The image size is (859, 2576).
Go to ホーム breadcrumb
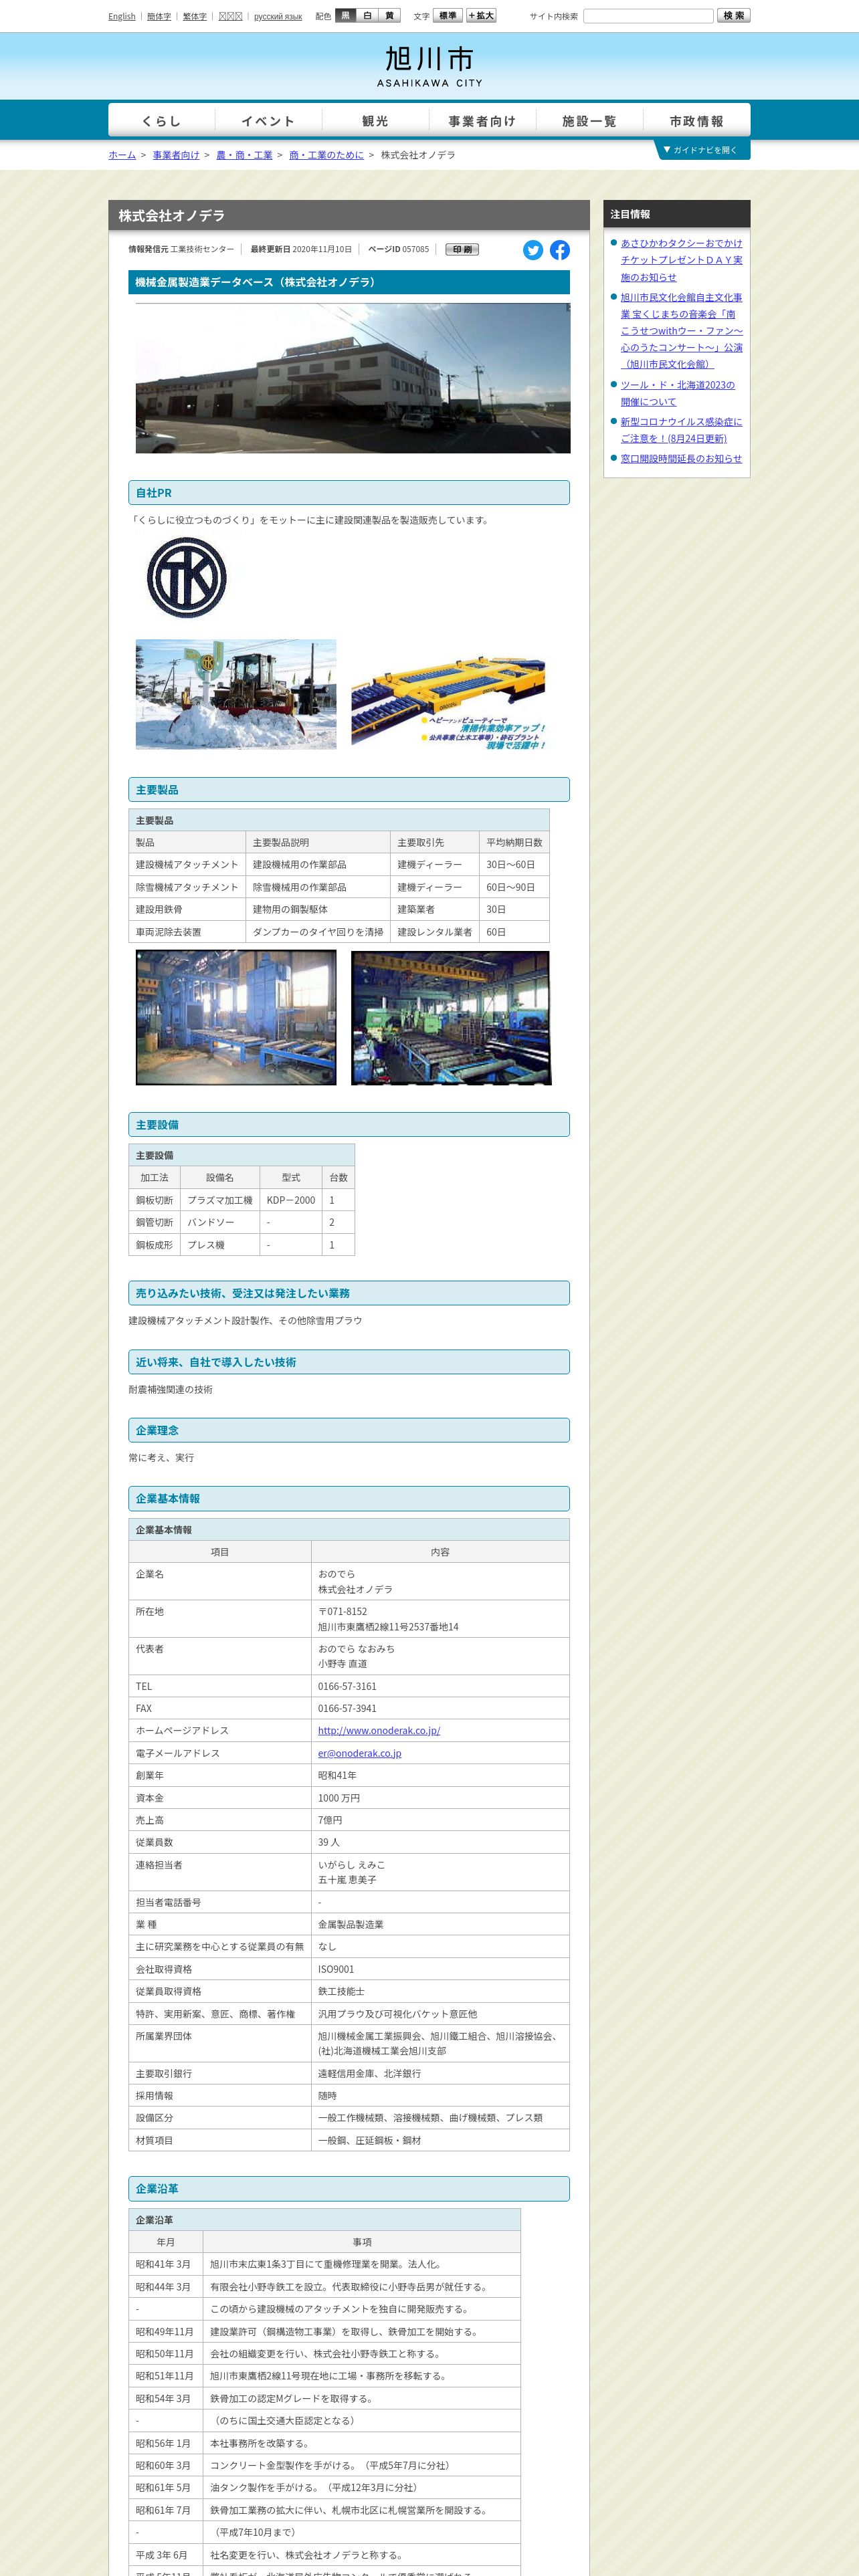(x=122, y=155)
